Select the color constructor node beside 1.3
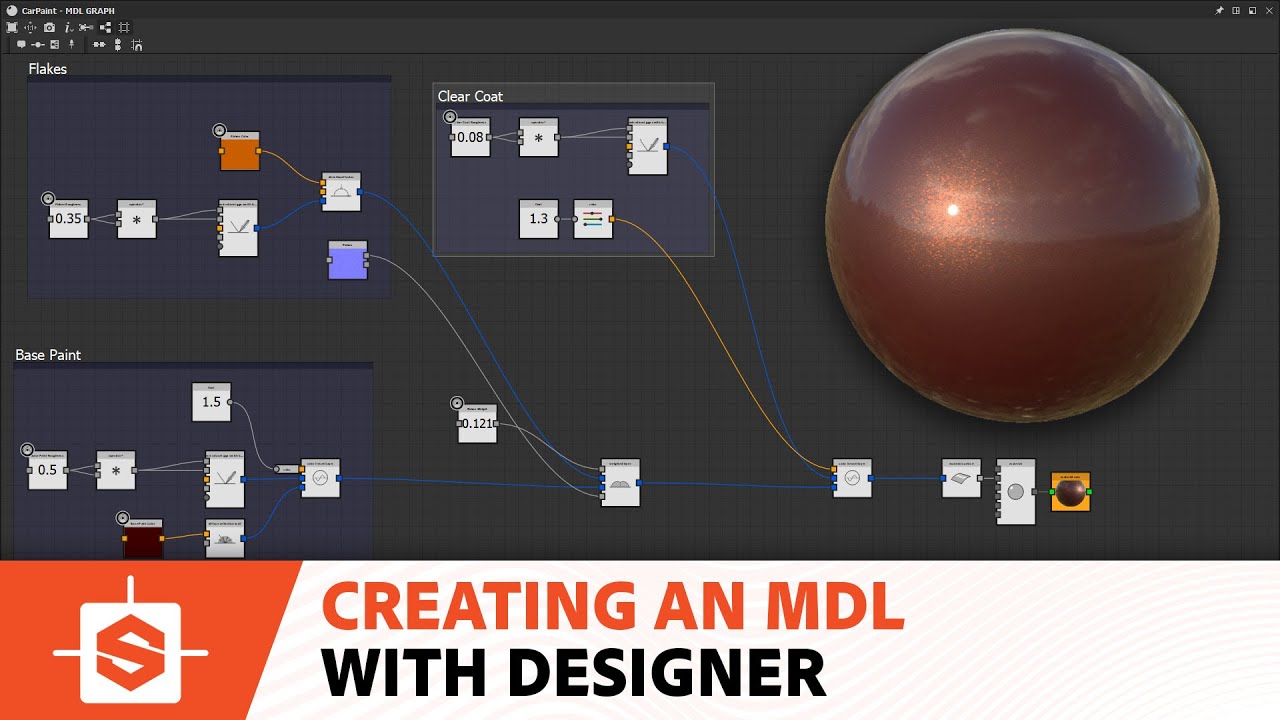 coord(594,219)
